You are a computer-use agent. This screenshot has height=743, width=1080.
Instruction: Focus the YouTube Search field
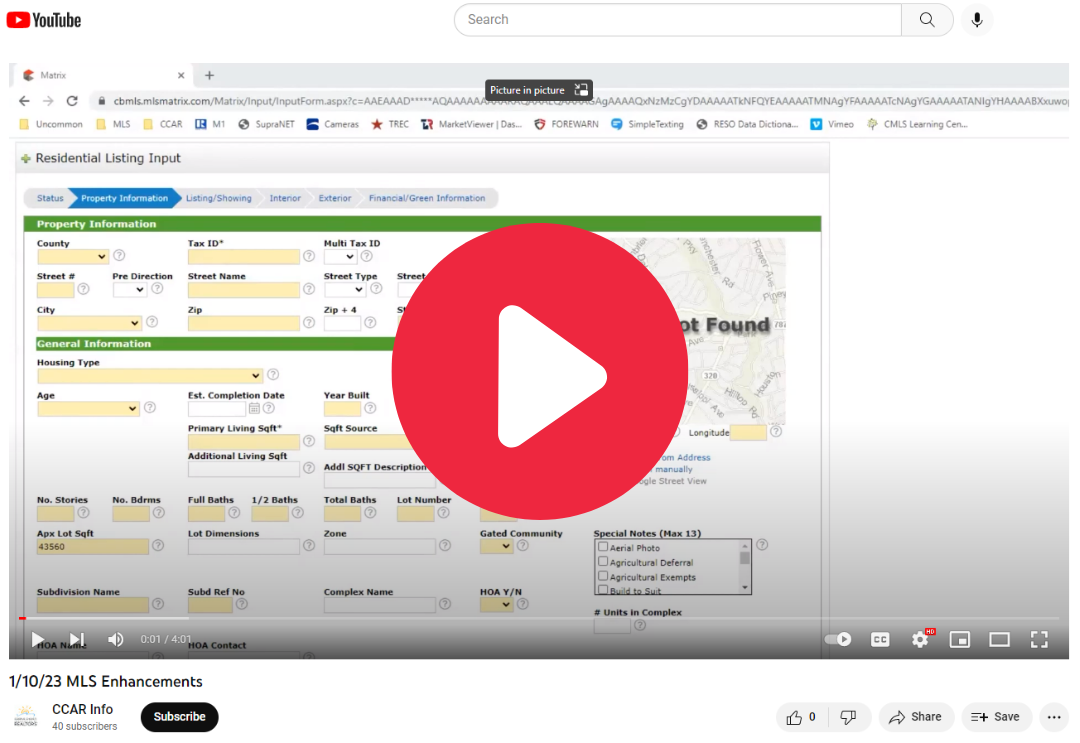coord(678,20)
